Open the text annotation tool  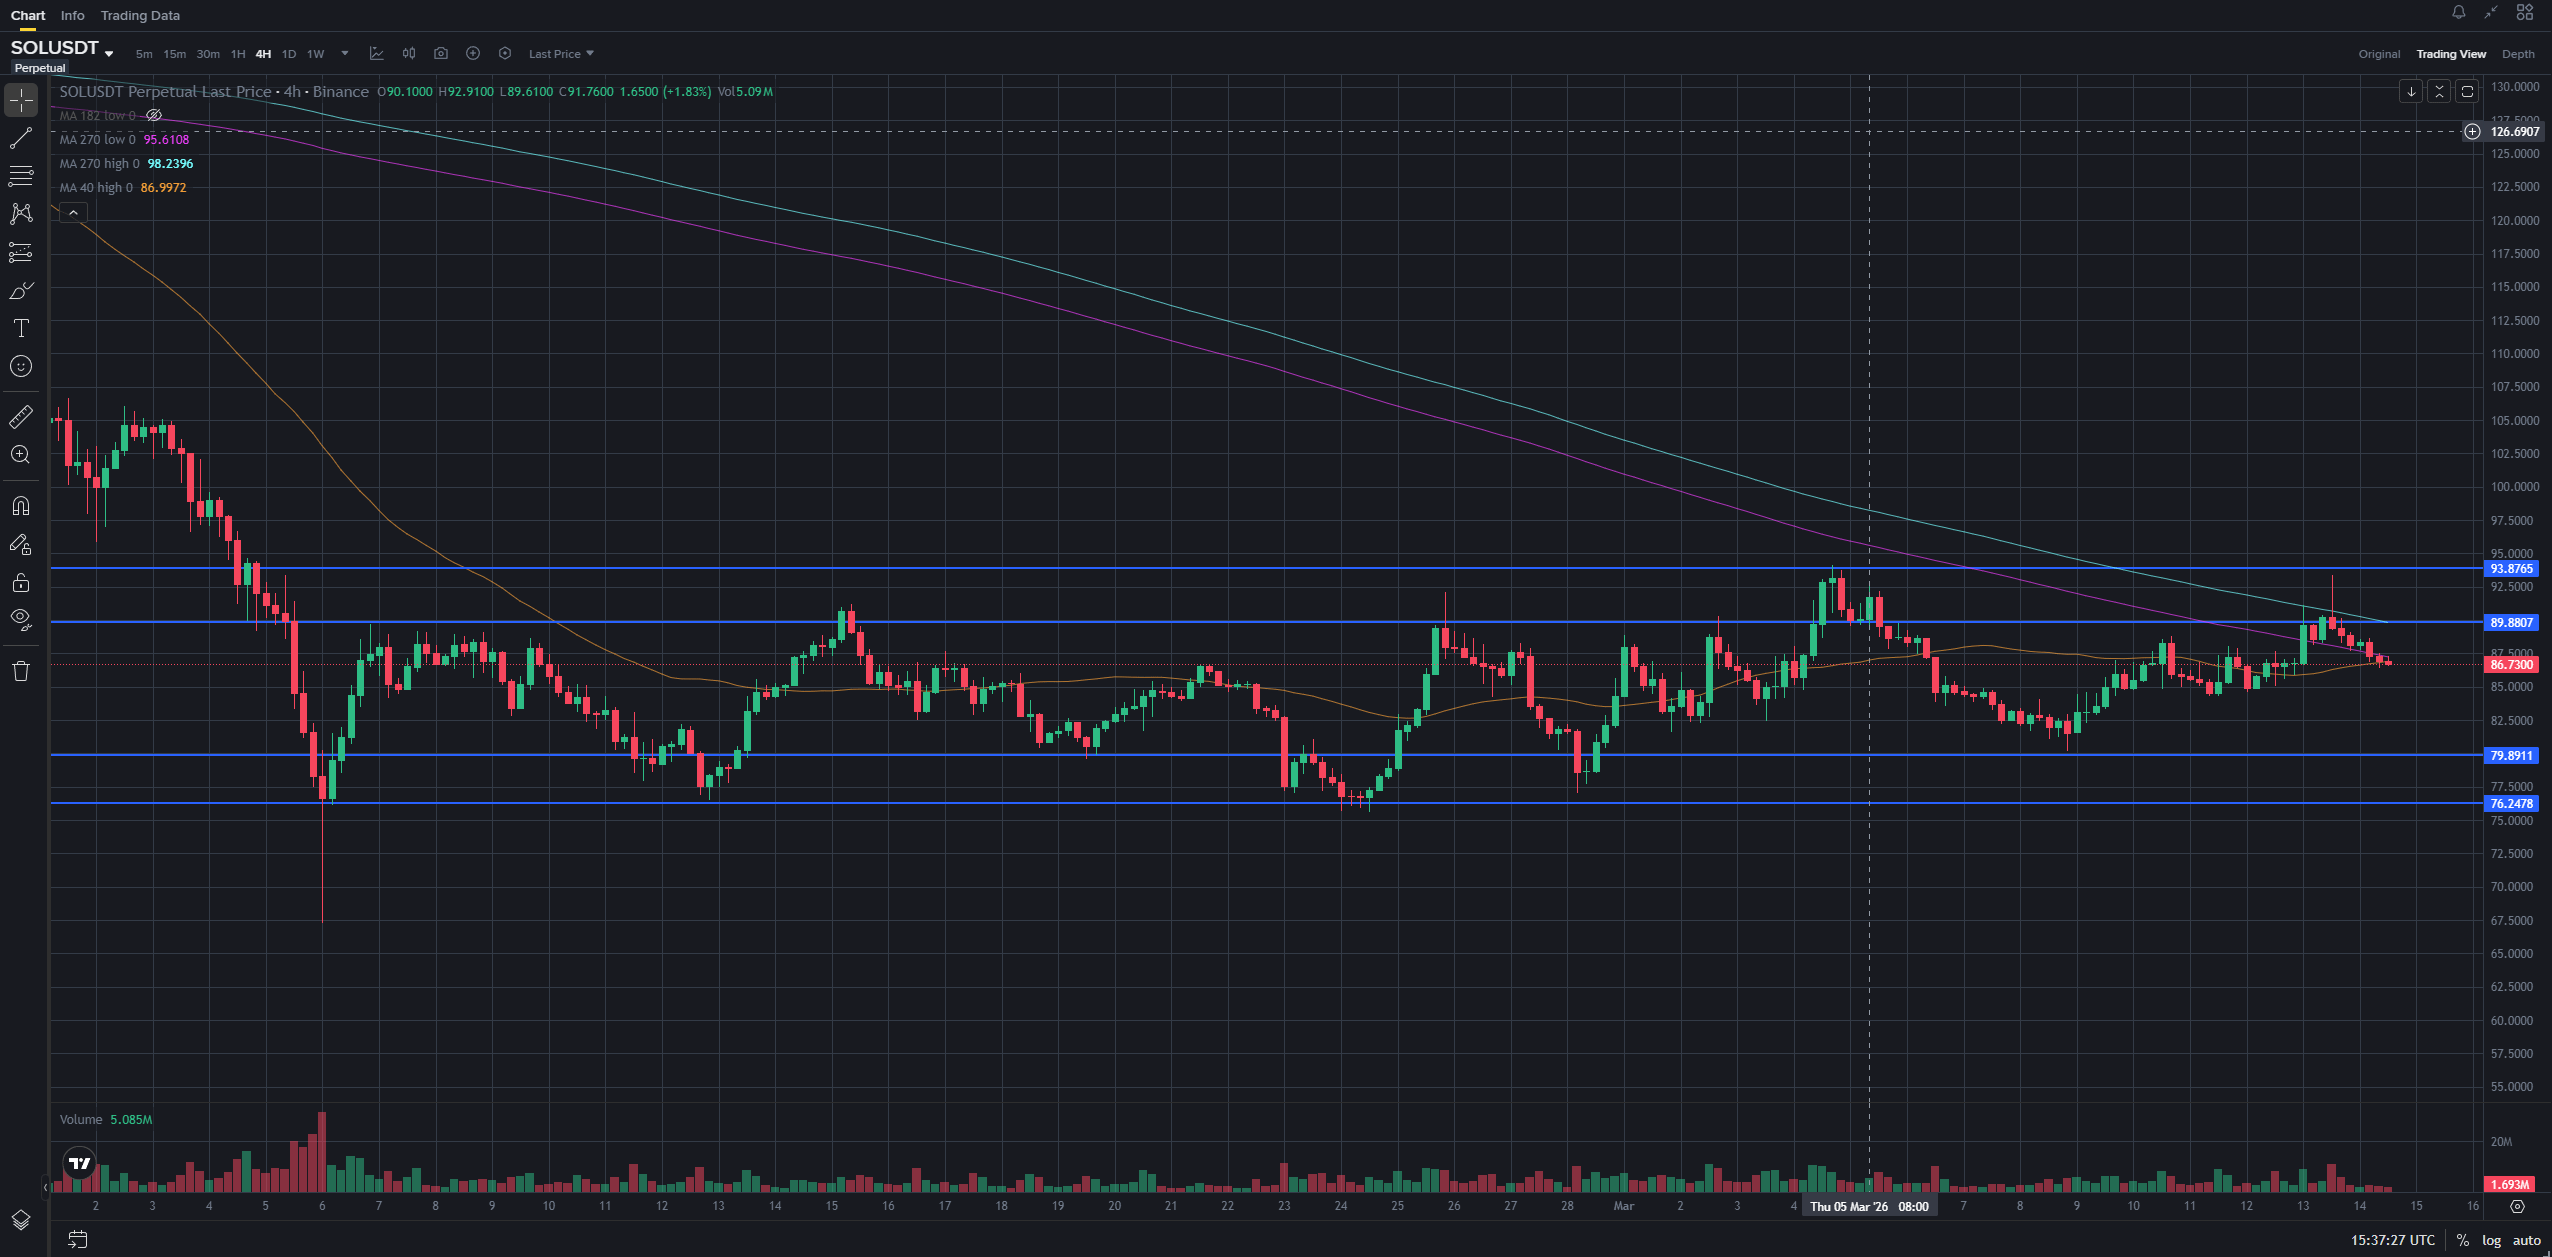click(x=21, y=328)
